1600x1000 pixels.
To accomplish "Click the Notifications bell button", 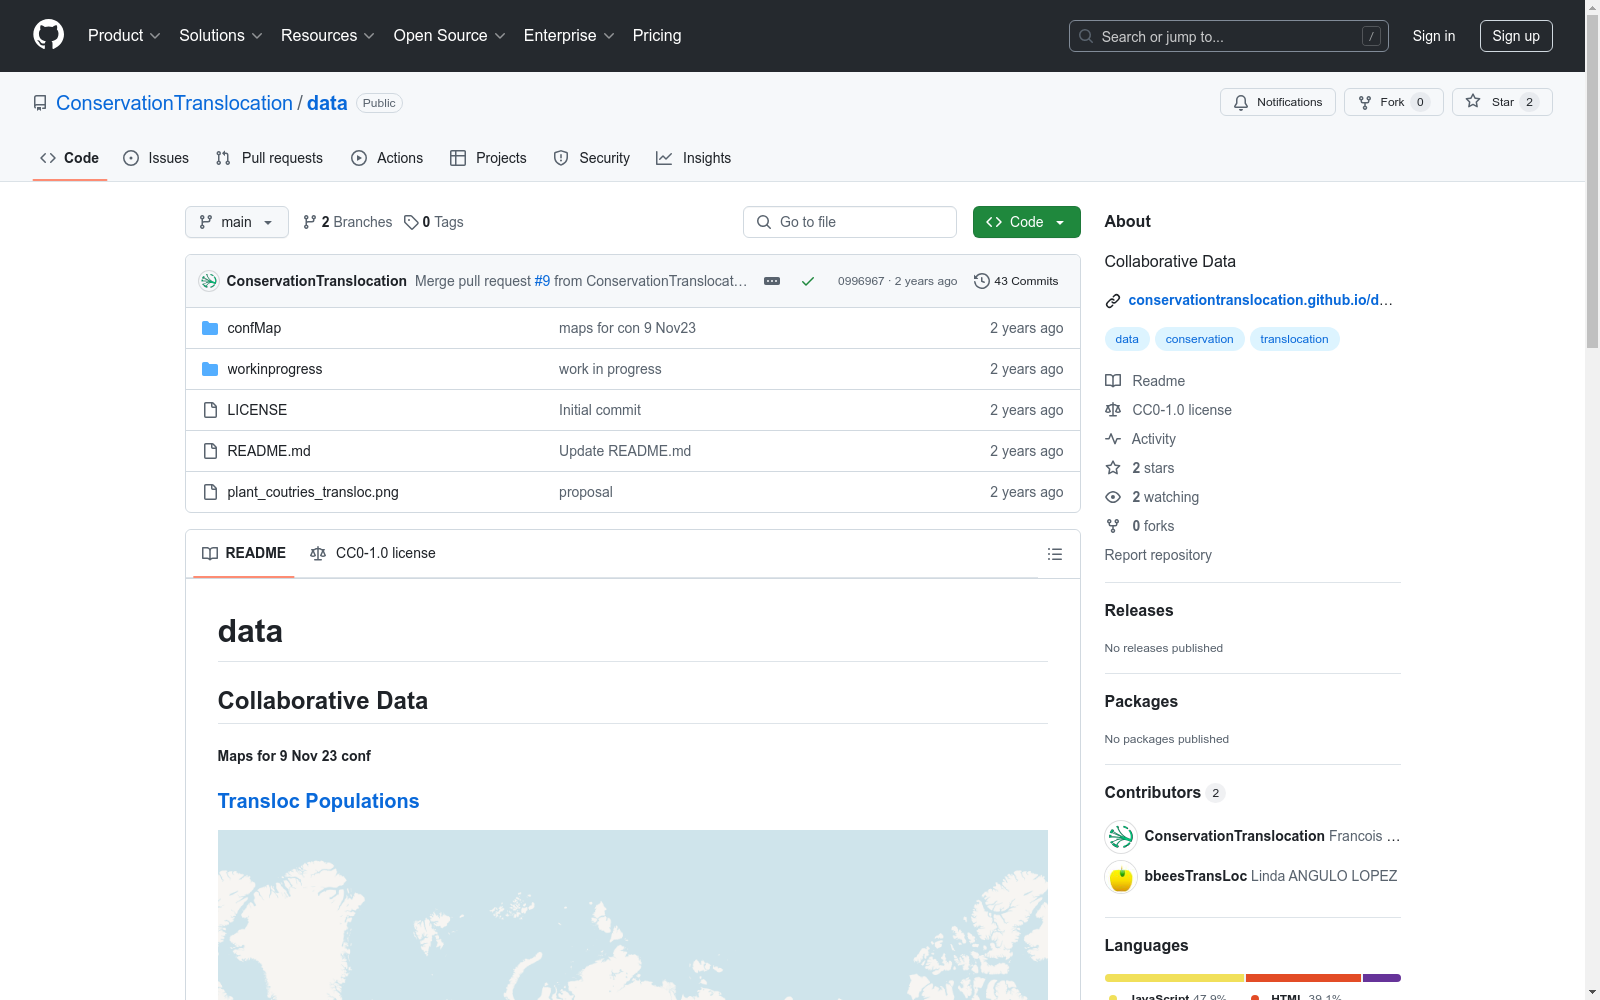I will 1278,102.
